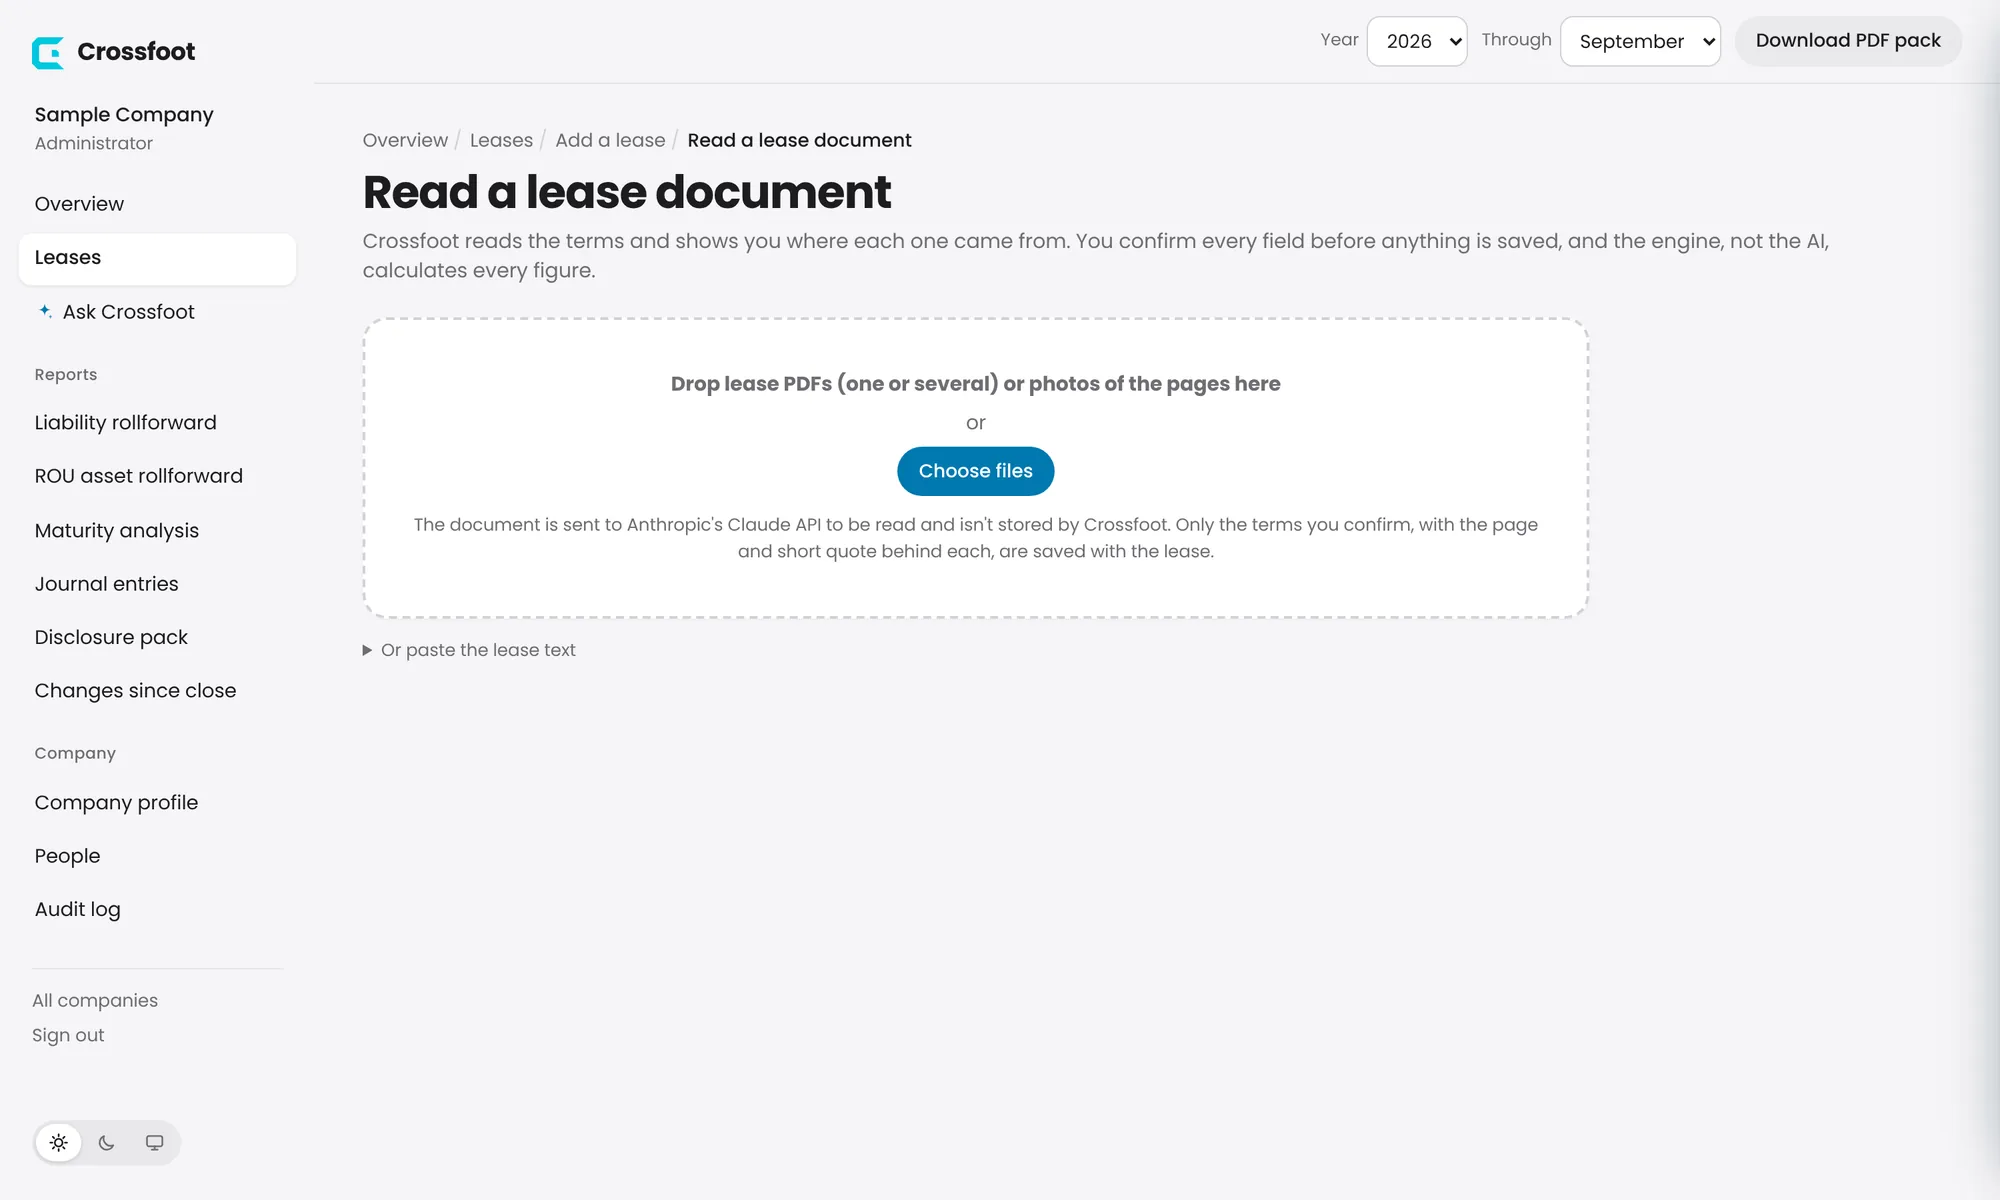This screenshot has width=2000, height=1200.
Task: Open Ask Crossfoot in the sidebar
Action: (x=157, y=312)
